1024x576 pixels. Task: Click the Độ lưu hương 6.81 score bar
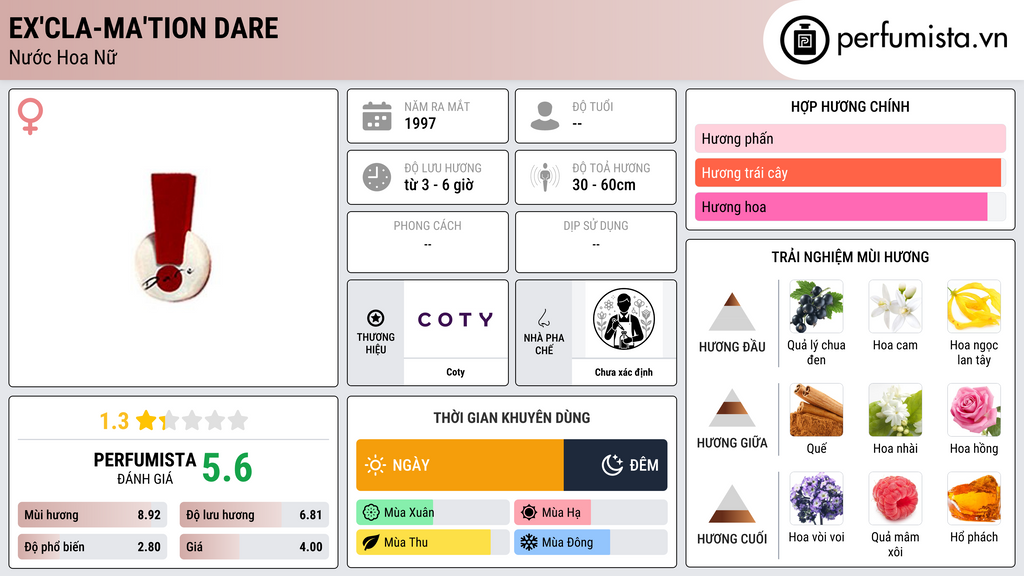click(254, 515)
